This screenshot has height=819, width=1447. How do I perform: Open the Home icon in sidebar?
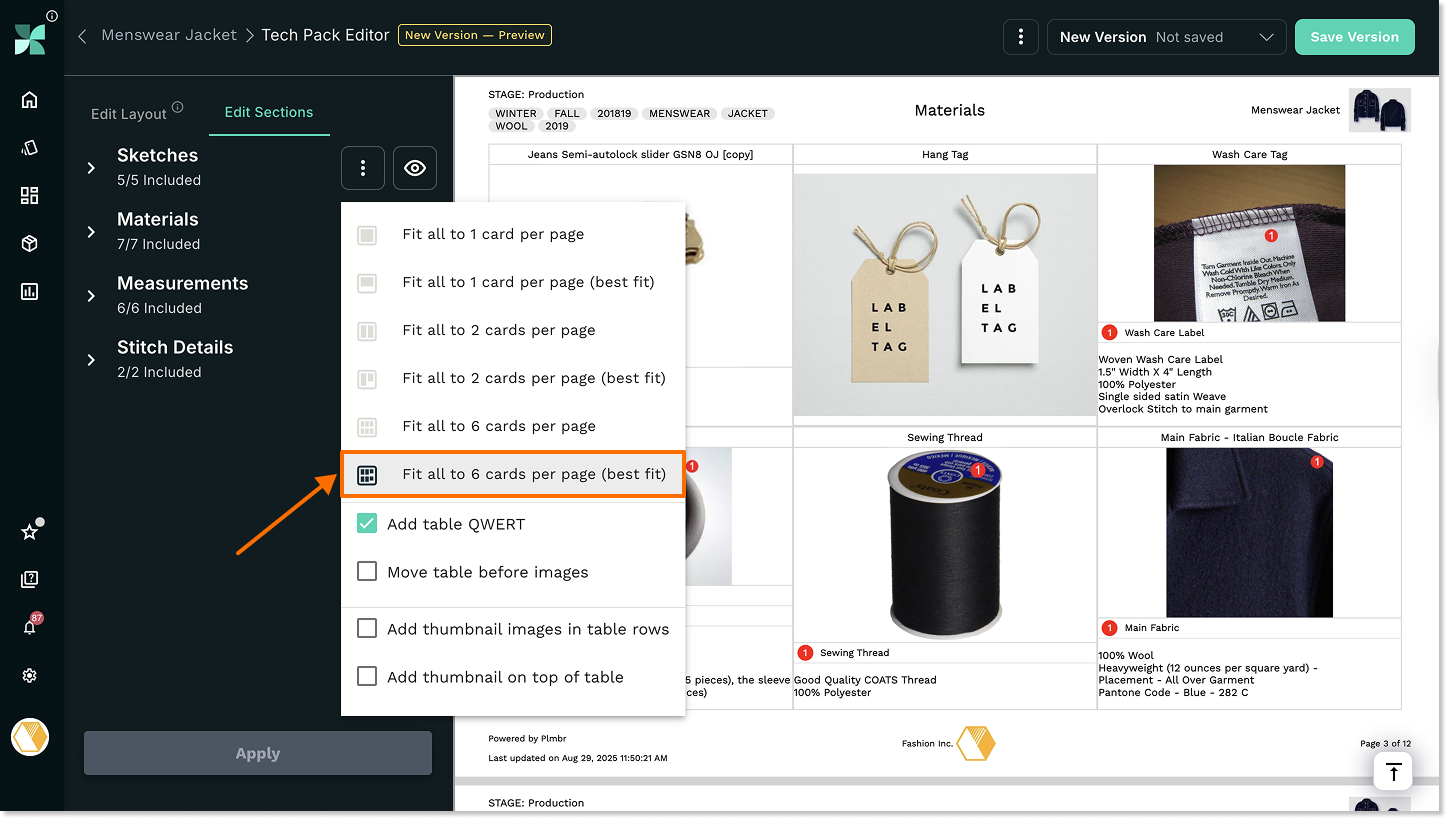[29, 99]
